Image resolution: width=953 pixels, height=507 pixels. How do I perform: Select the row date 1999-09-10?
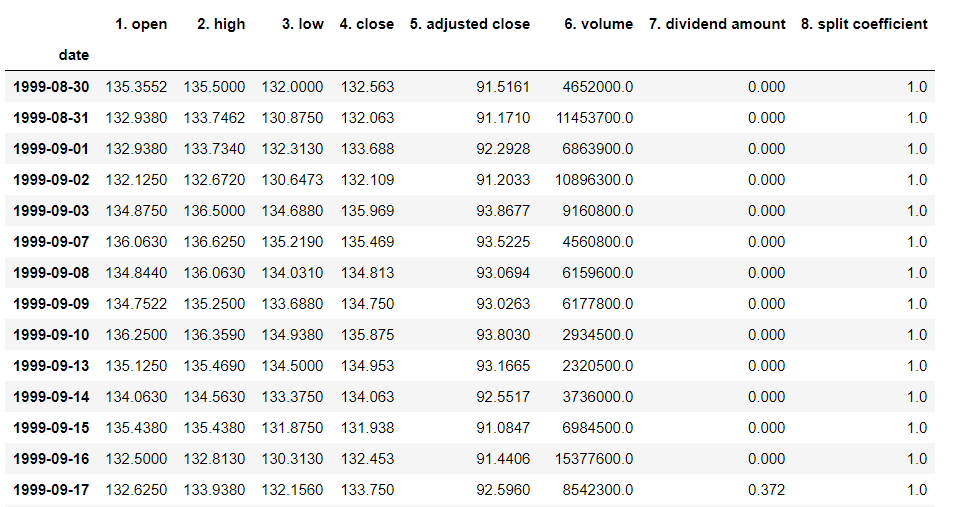click(x=51, y=335)
